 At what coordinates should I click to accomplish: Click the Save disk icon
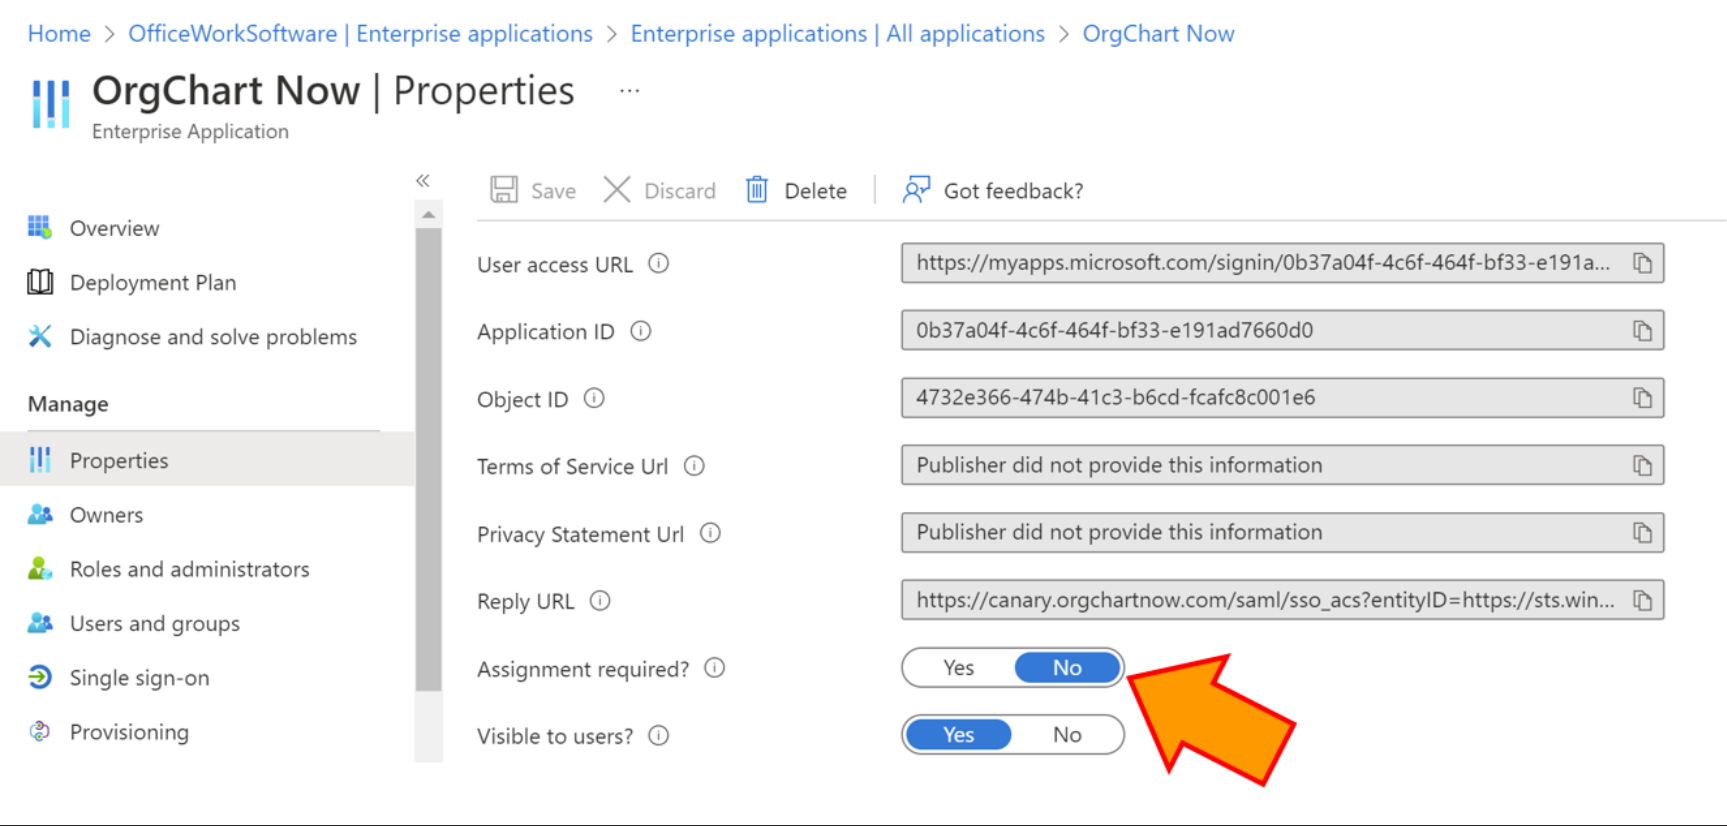(x=504, y=190)
